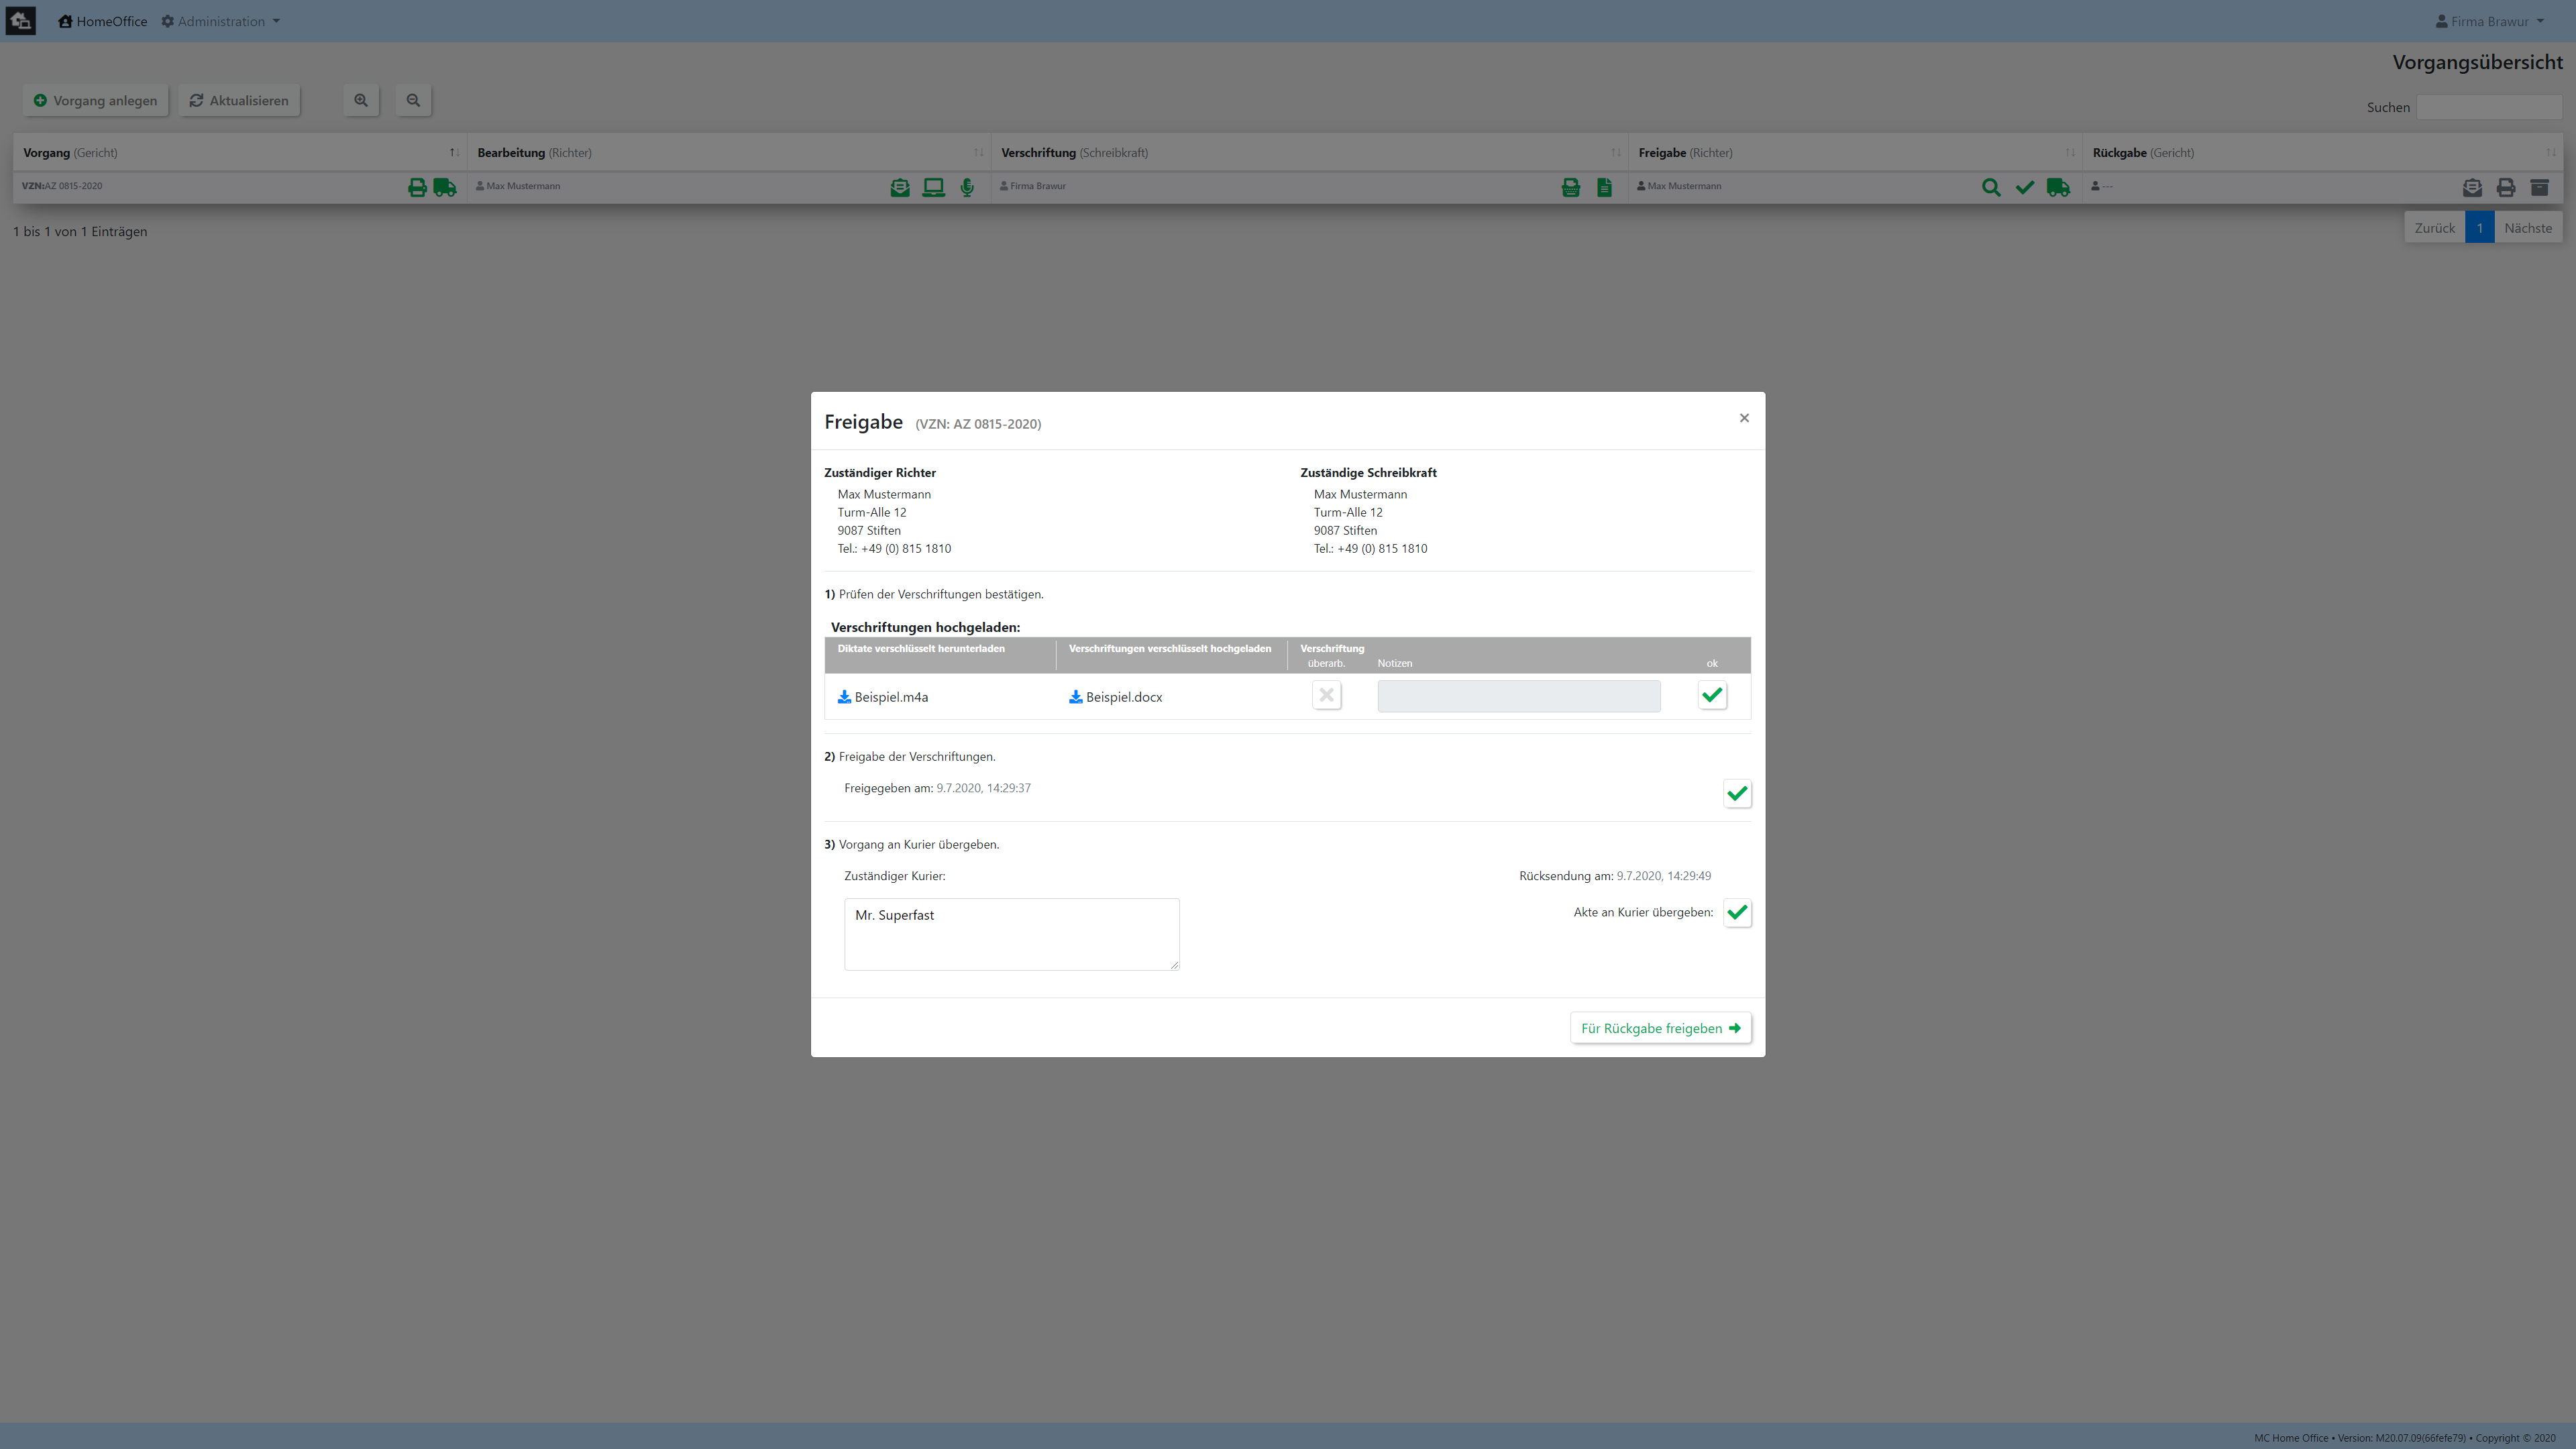The image size is (2576, 1449).
Task: Toggle the Freigabe der Verschriftungen checkmark
Action: point(1737,793)
